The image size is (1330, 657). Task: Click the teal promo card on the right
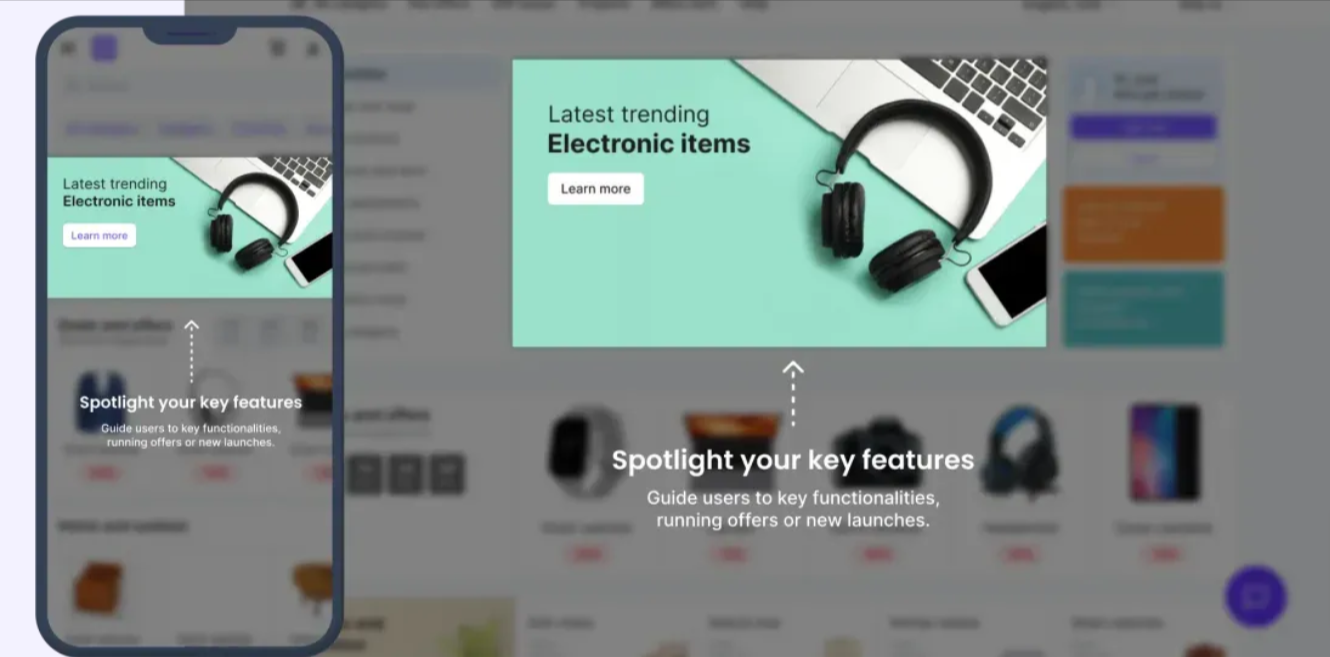coord(1143,309)
